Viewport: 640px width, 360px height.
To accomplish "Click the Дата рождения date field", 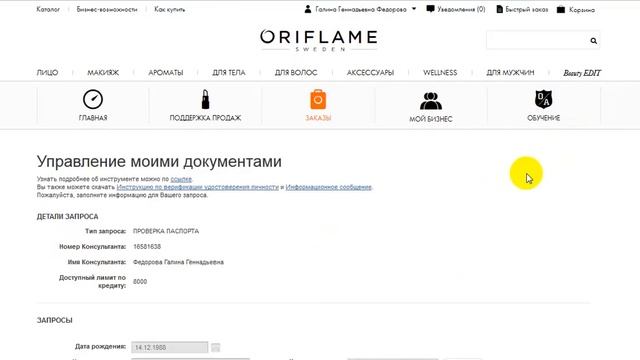I will click(x=169, y=347).
